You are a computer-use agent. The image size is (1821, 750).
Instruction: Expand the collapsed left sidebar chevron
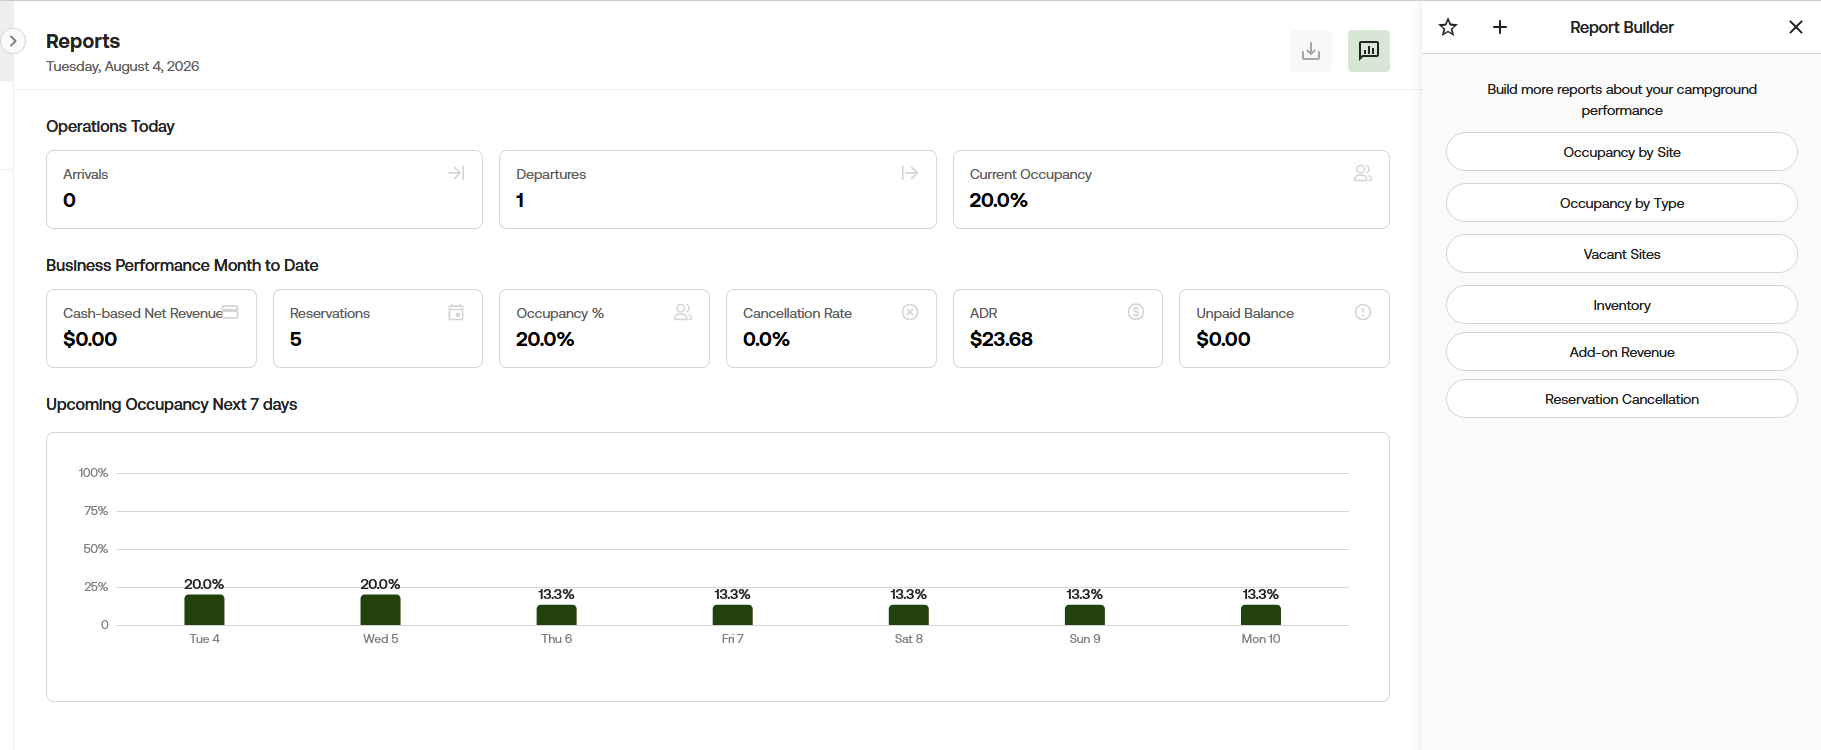tap(13, 41)
